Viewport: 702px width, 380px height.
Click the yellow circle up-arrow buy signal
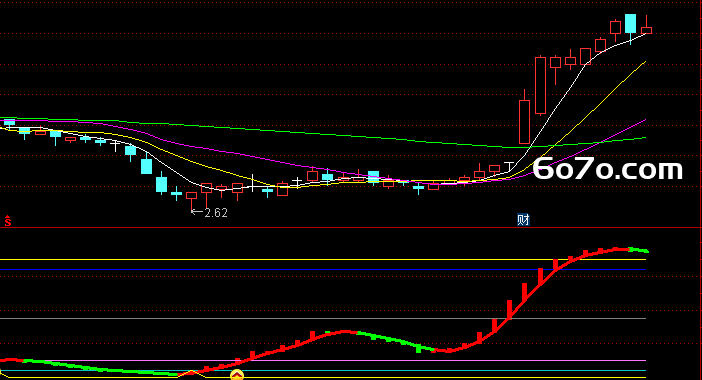click(x=237, y=375)
